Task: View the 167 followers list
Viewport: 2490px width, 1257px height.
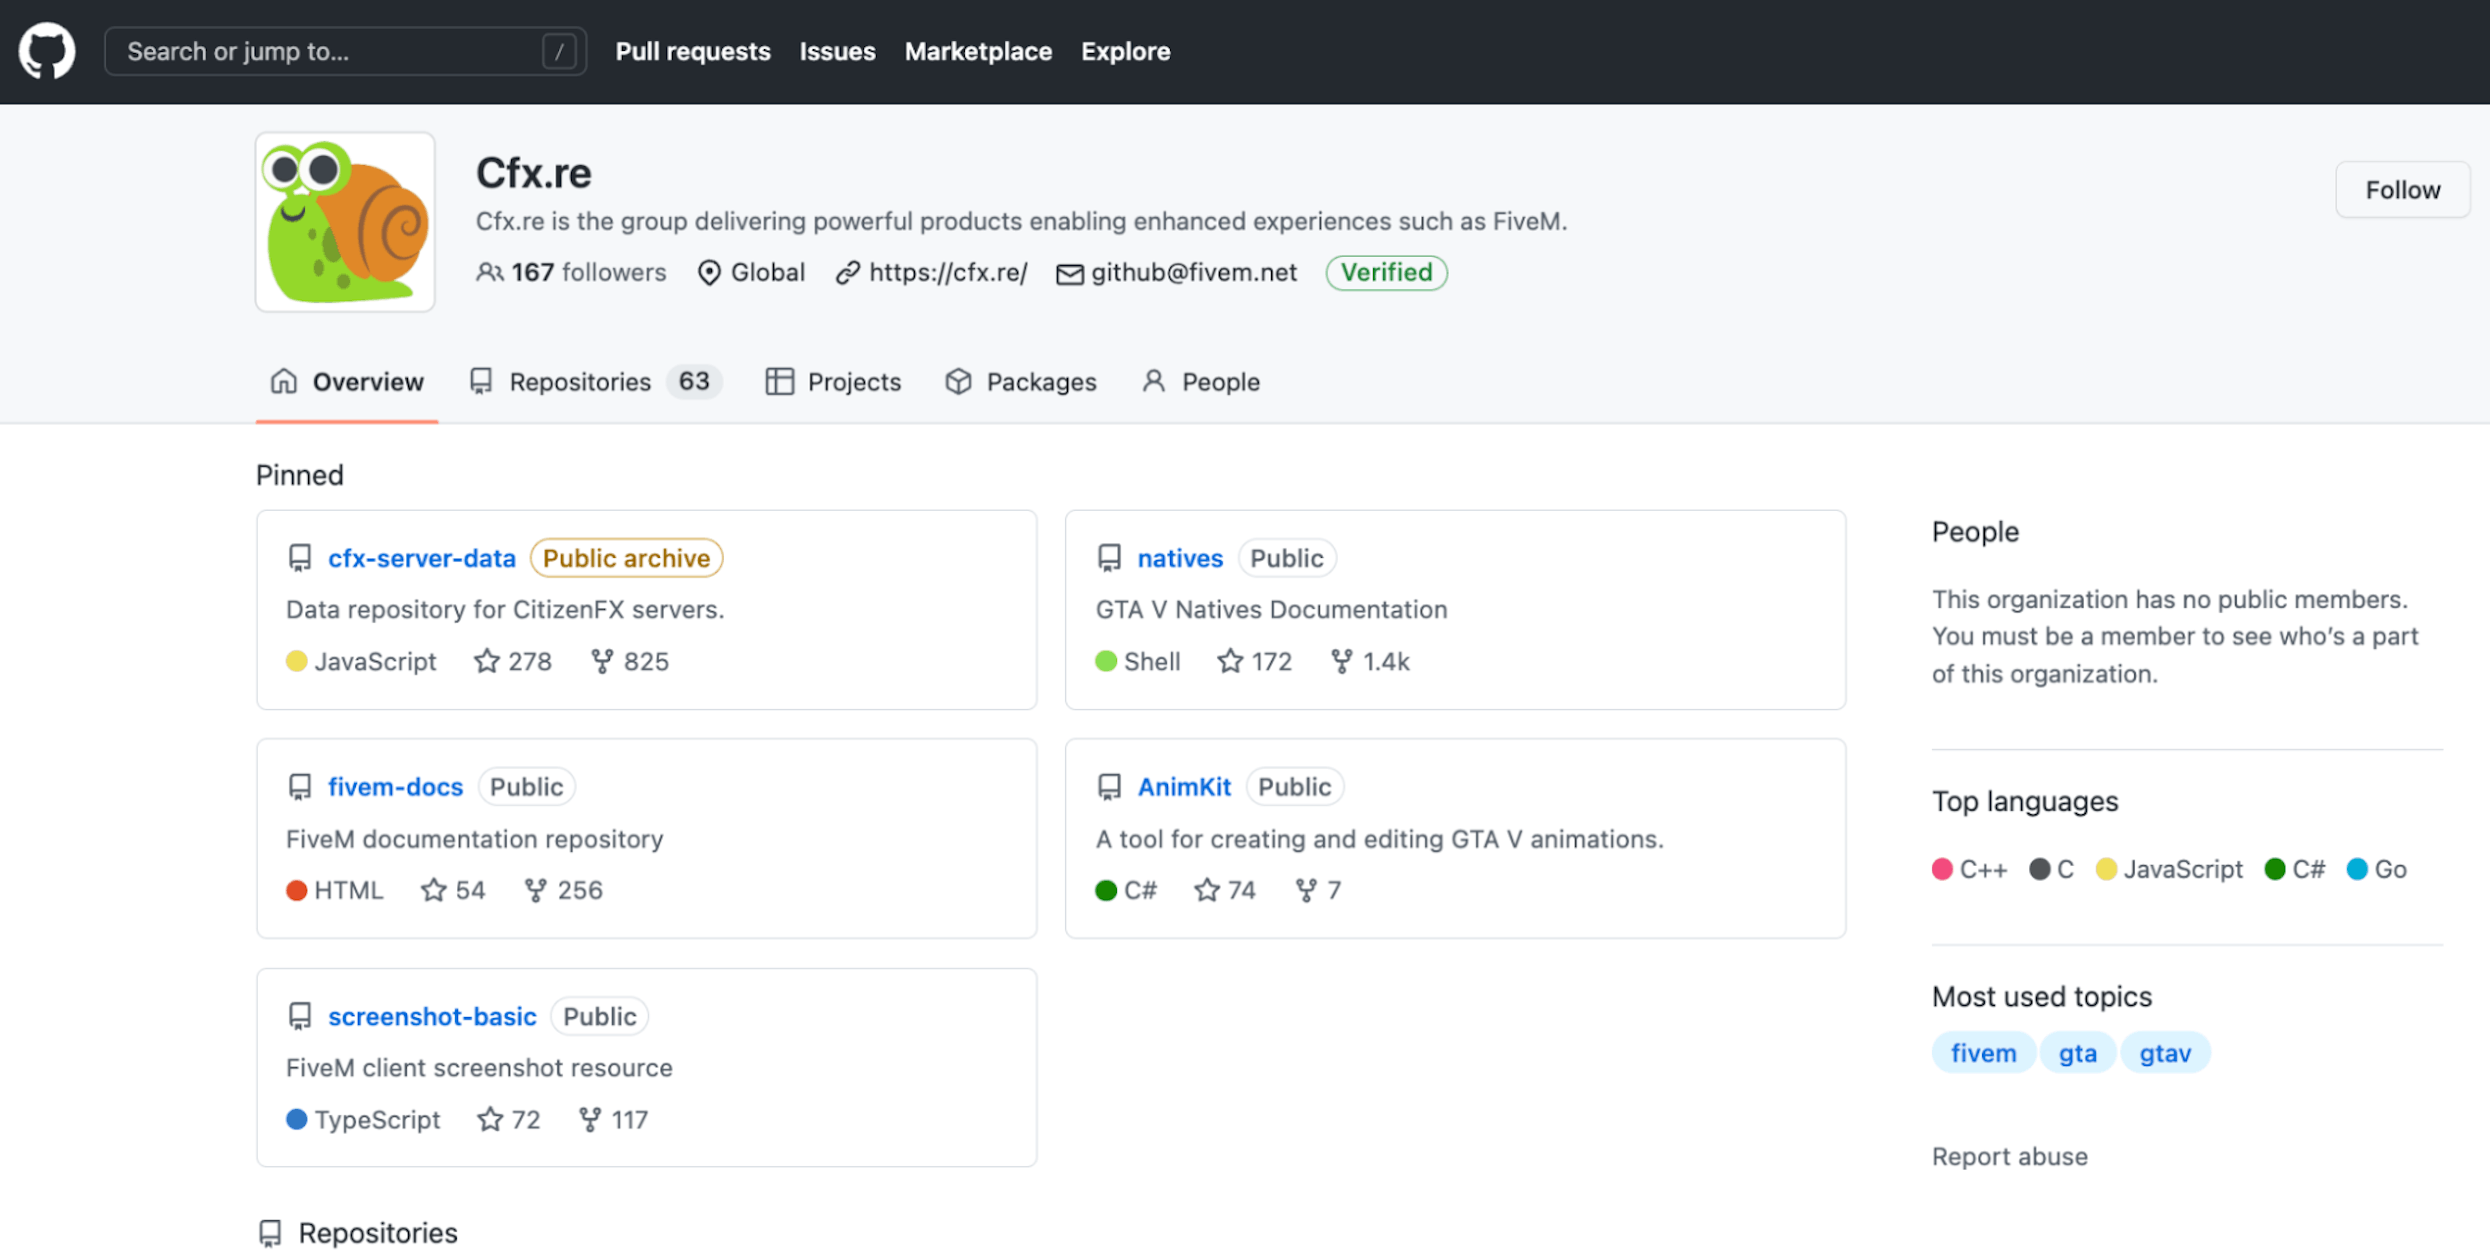Action: [588, 272]
